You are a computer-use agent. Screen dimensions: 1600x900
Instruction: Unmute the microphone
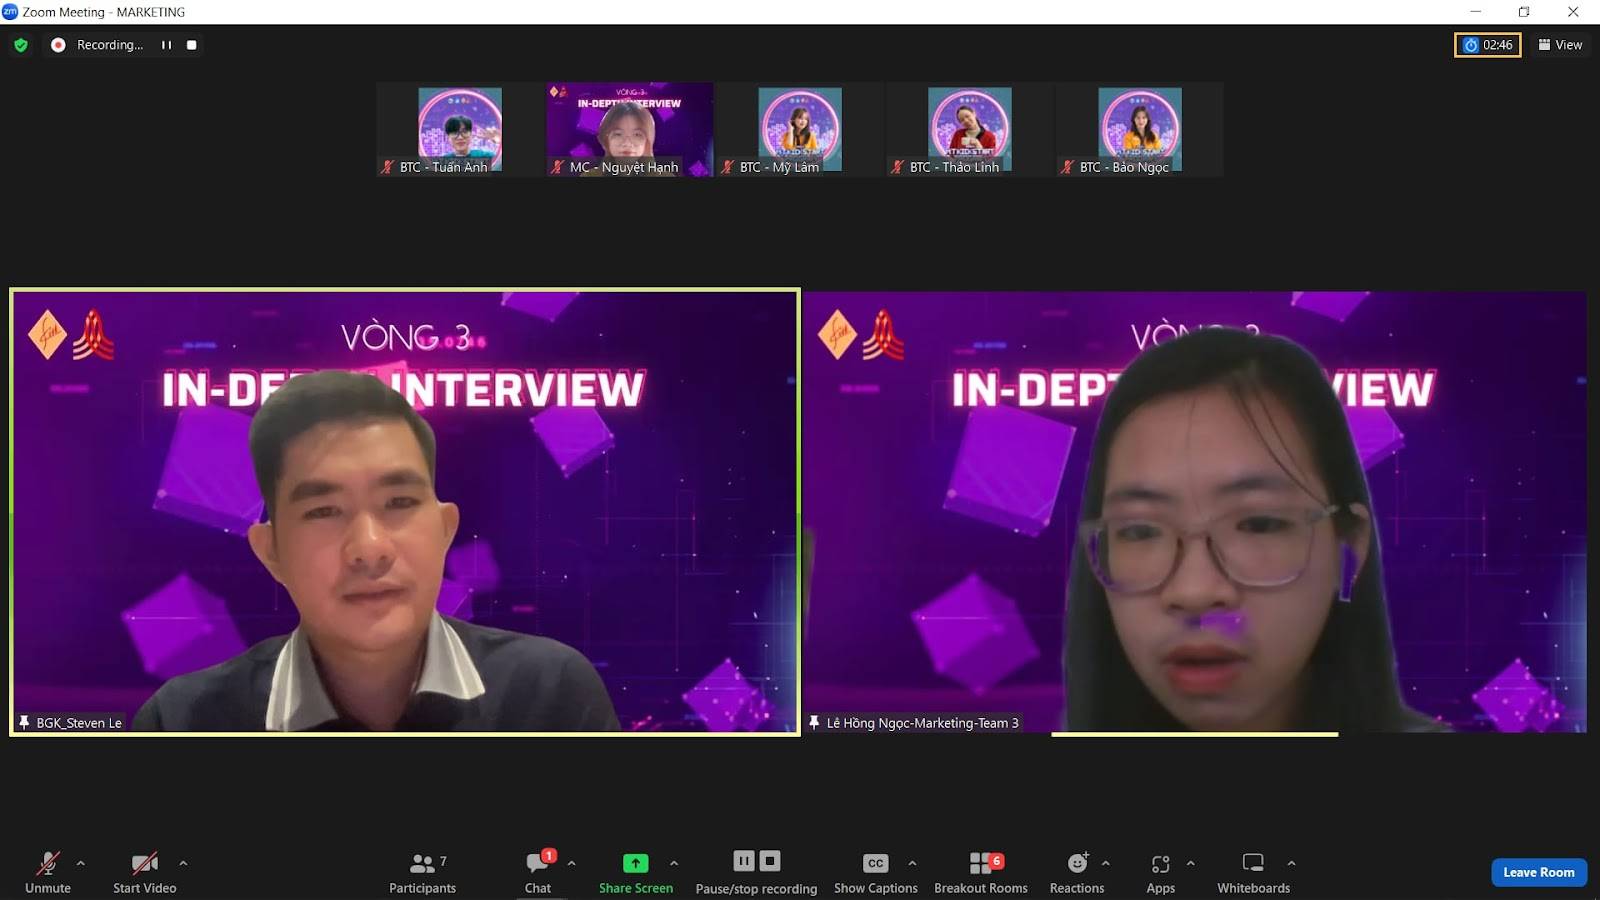[47, 872]
